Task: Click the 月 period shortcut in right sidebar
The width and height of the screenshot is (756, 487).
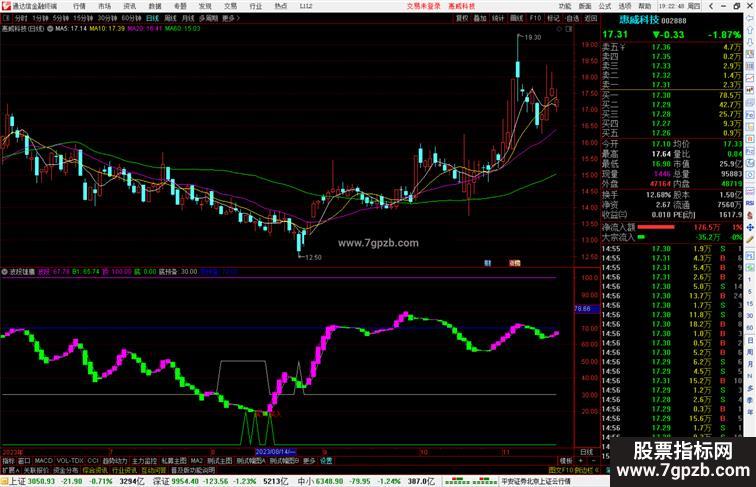Action: pyautogui.click(x=750, y=364)
